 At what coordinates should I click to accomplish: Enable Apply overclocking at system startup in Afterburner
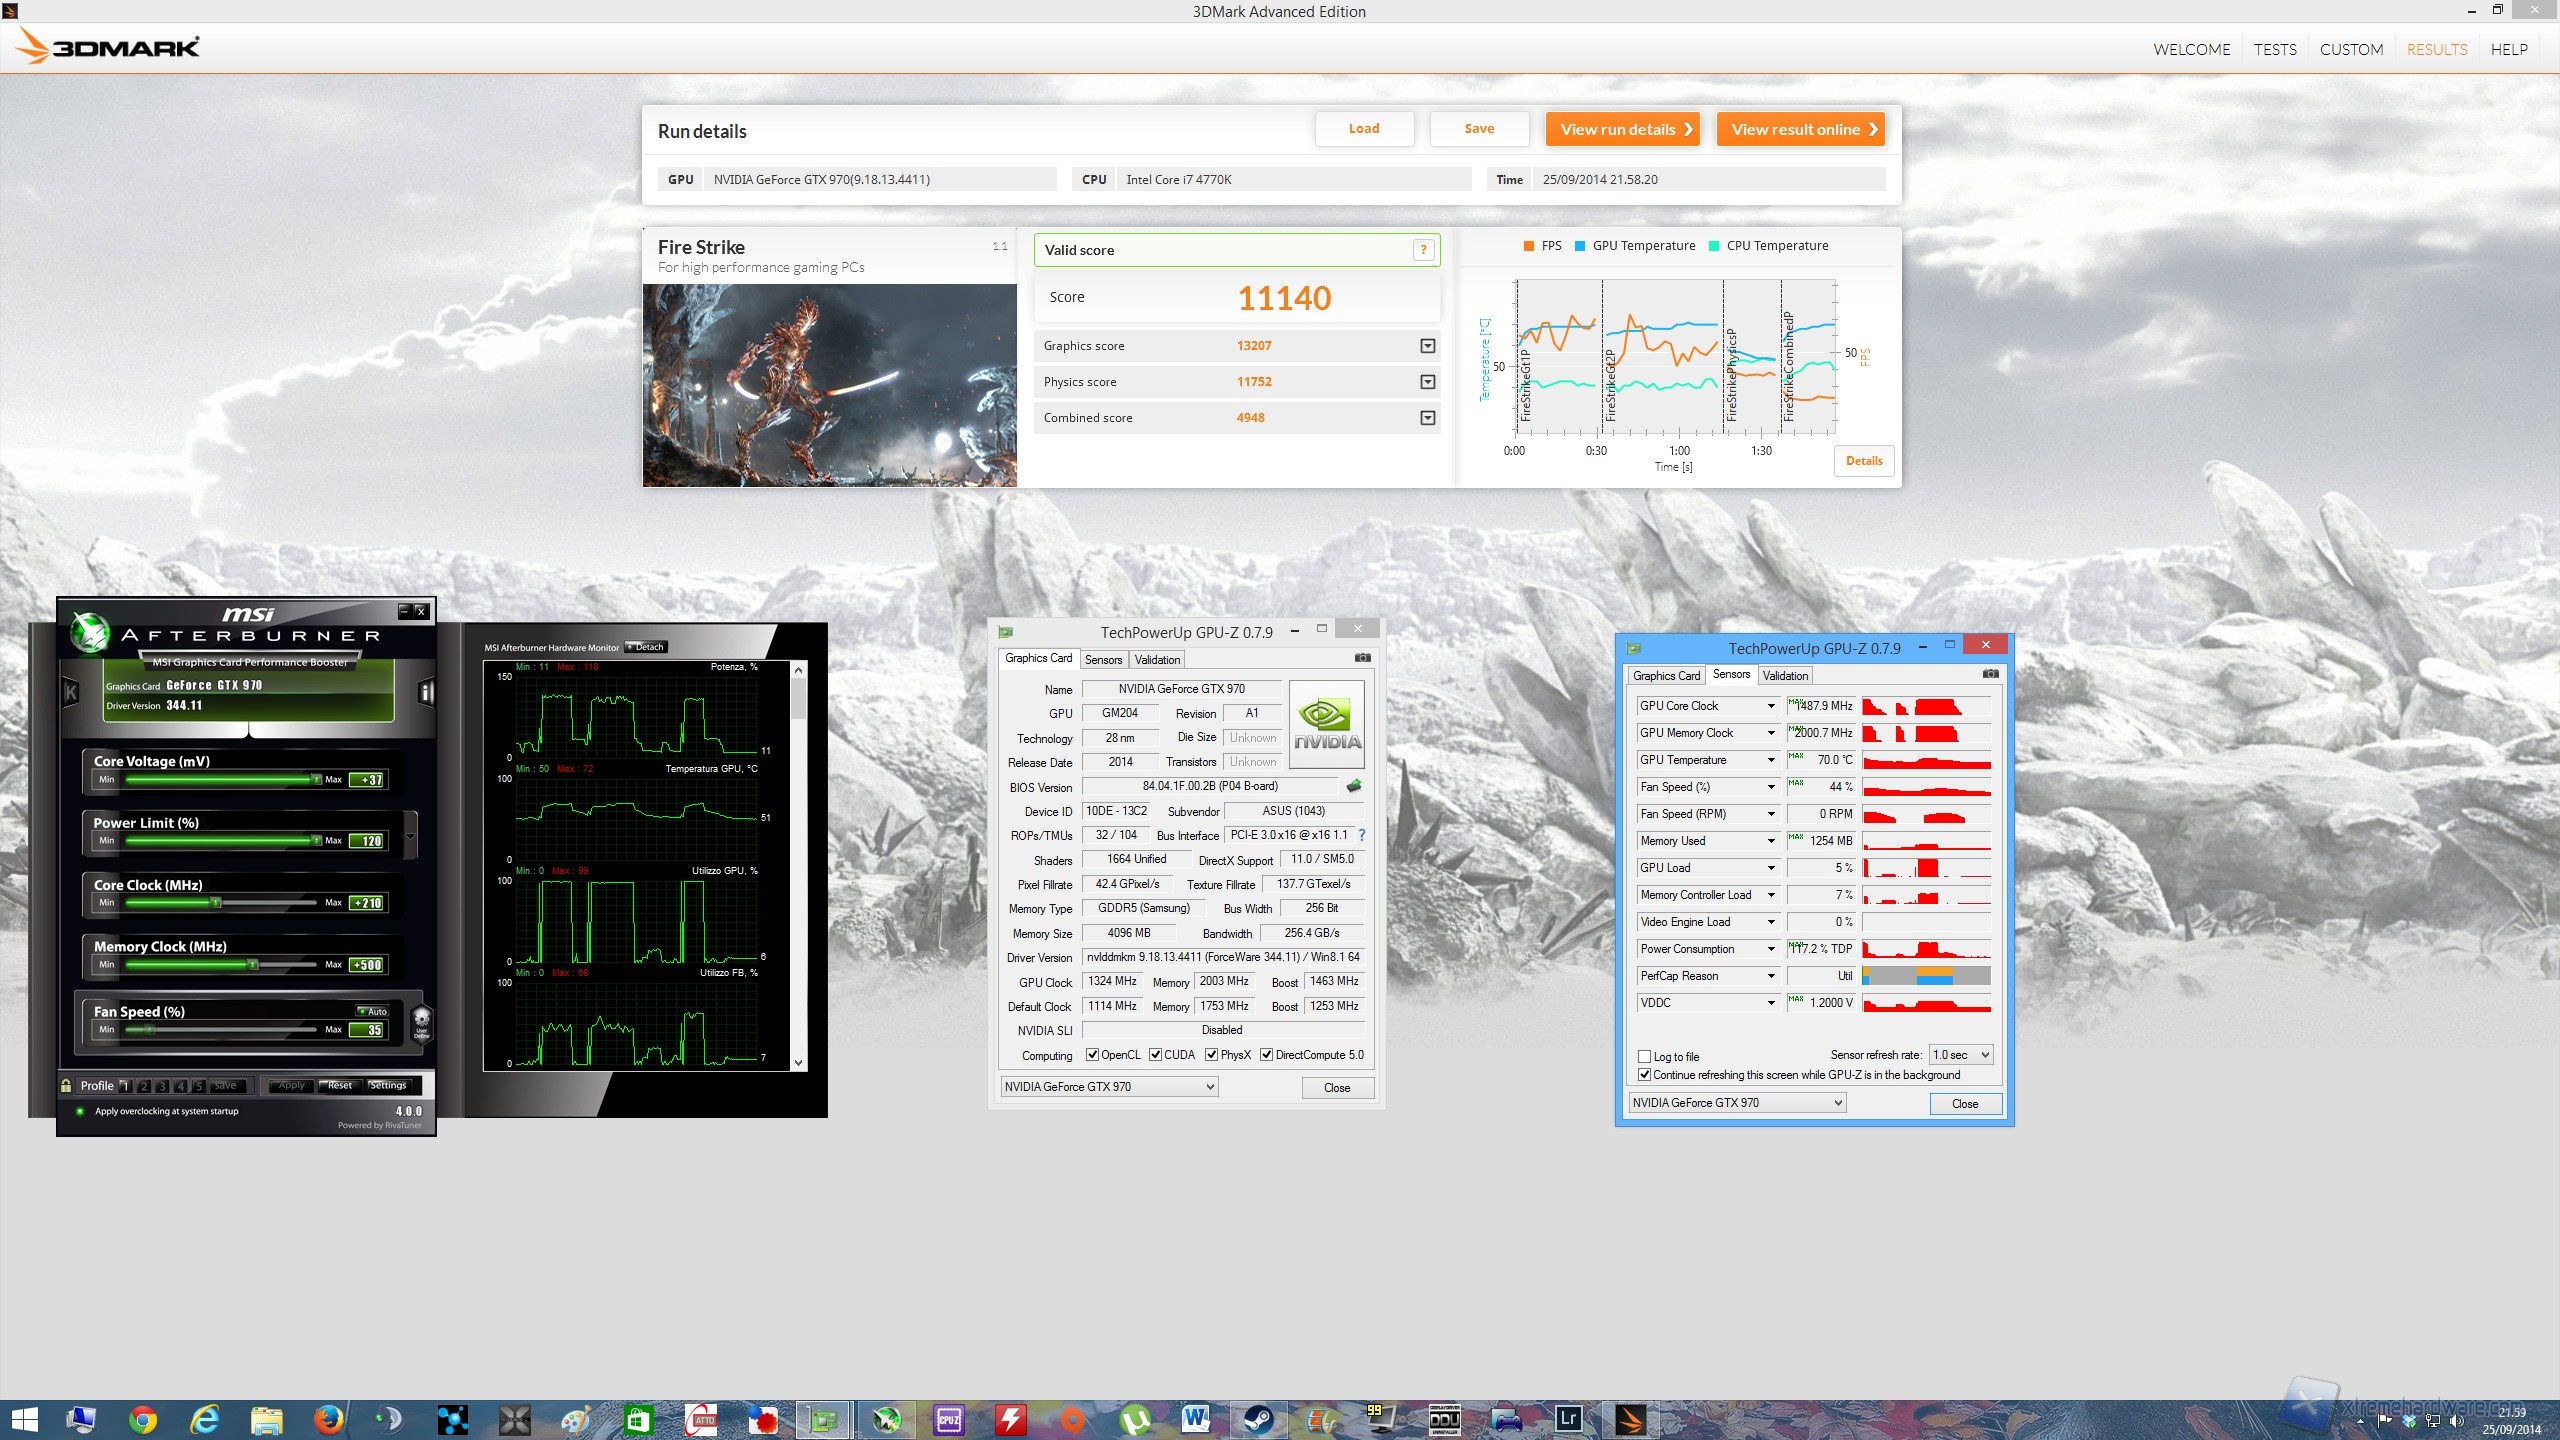80,1111
